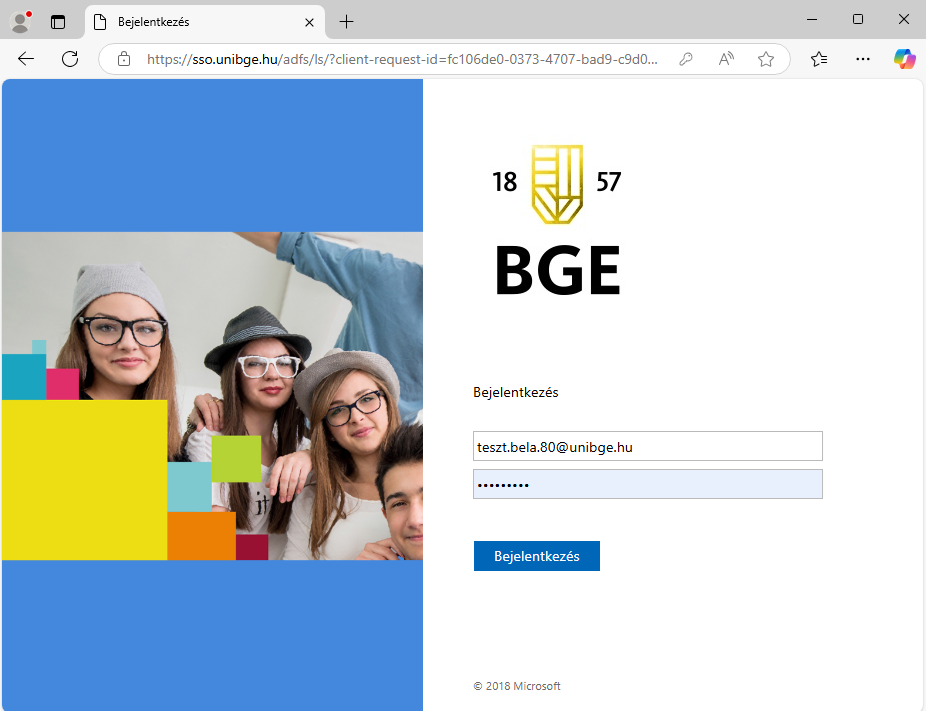Image resolution: width=926 pixels, height=711 pixels.
Task: Click the address bar URL
Action: [402, 59]
